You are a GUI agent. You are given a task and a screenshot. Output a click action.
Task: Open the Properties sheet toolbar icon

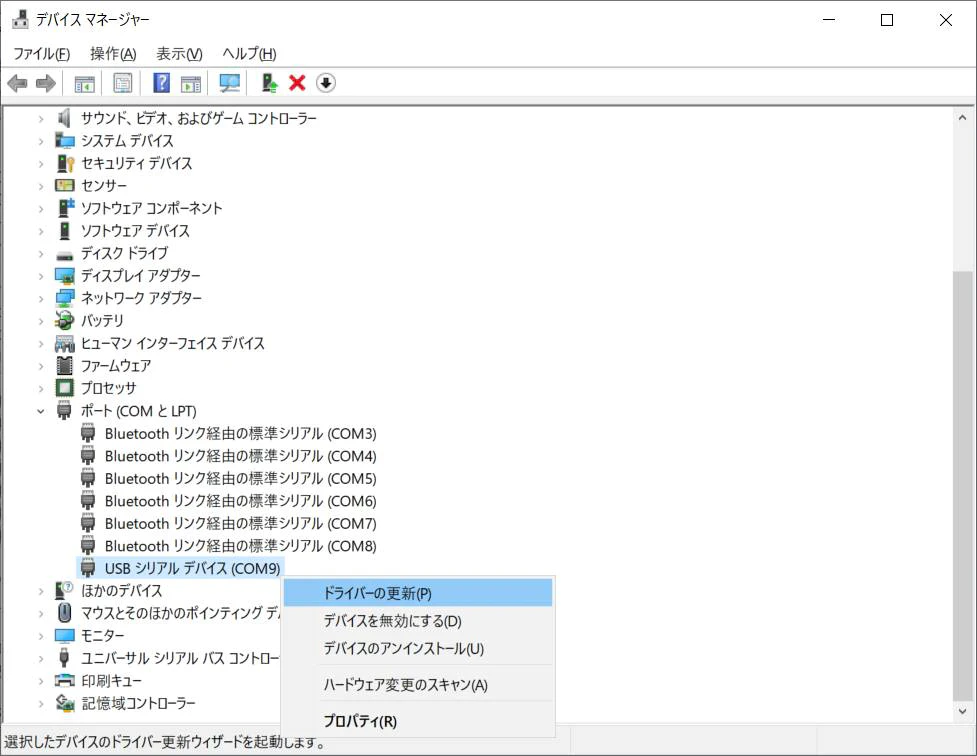click(x=123, y=83)
